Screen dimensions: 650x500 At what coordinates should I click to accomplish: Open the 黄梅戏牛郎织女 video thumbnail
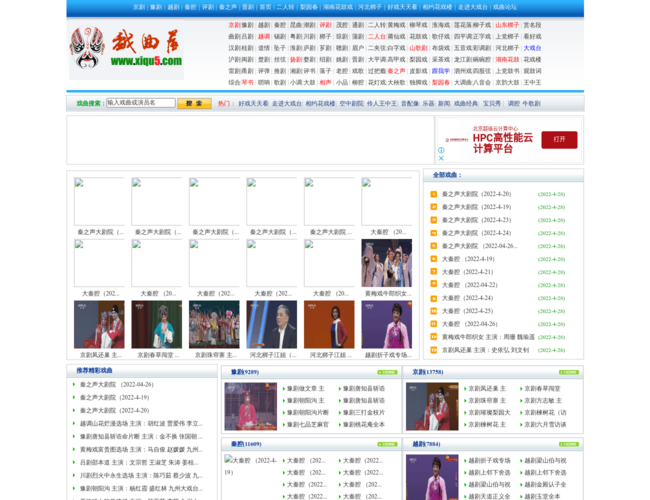pyautogui.click(x=387, y=263)
